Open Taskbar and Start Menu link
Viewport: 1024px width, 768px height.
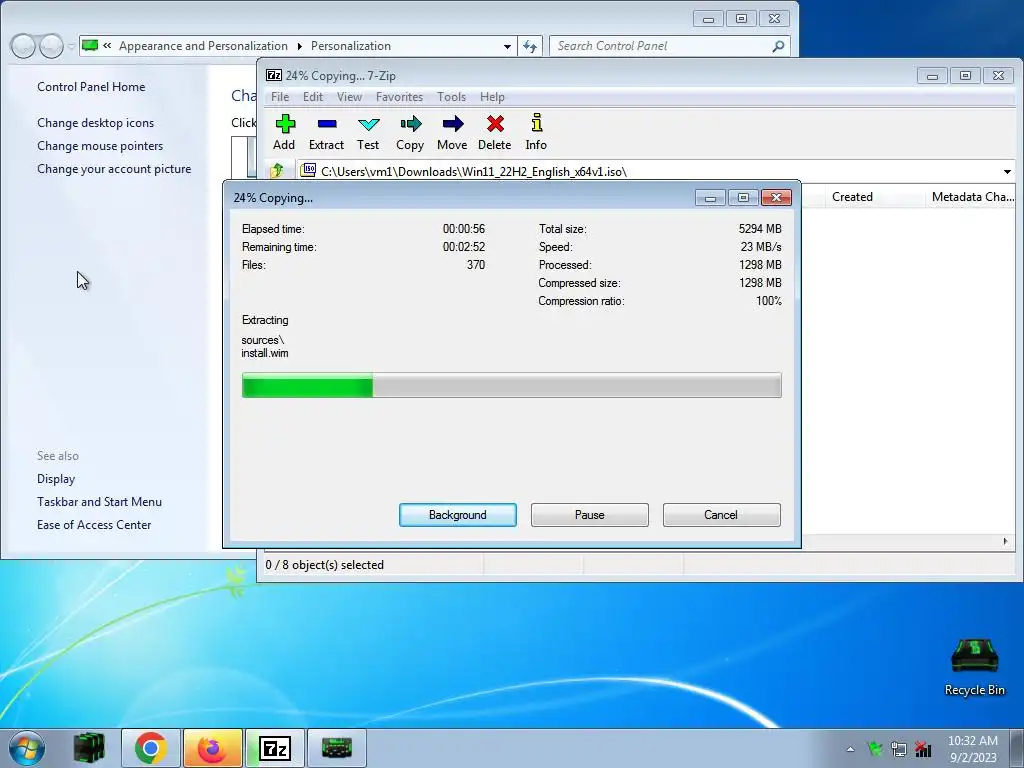(99, 502)
